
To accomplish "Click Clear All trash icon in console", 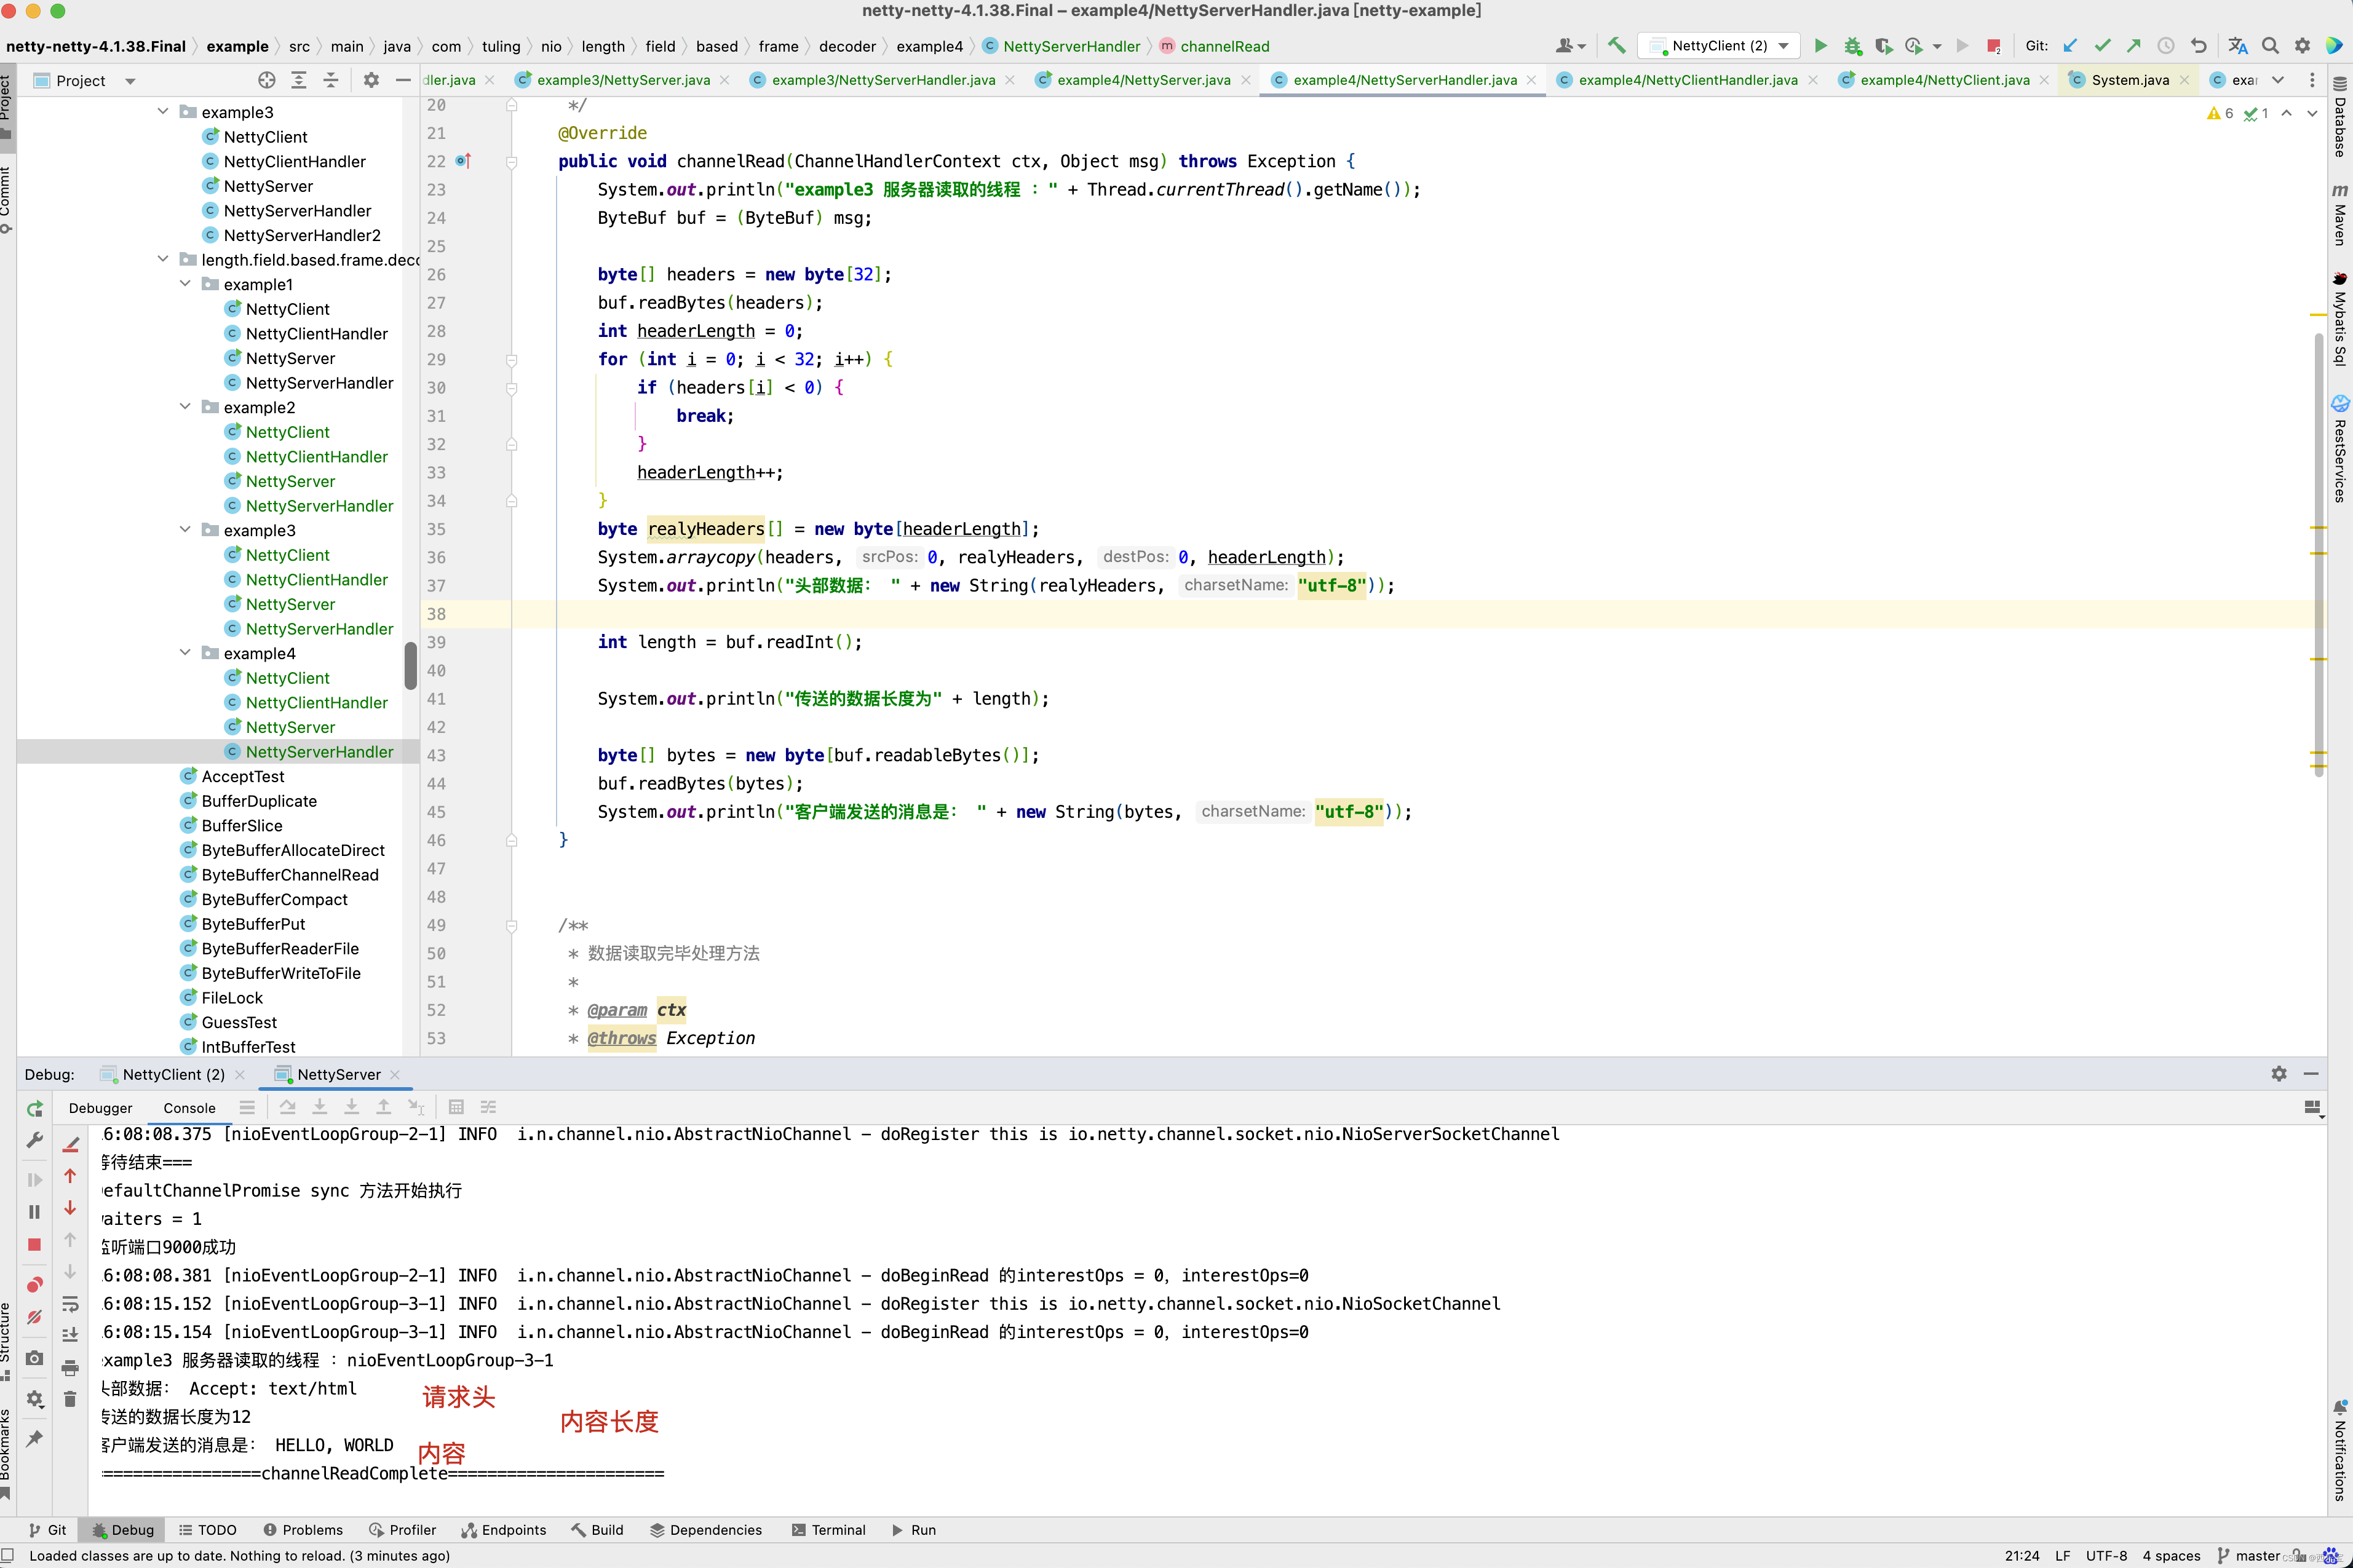I will coord(70,1399).
